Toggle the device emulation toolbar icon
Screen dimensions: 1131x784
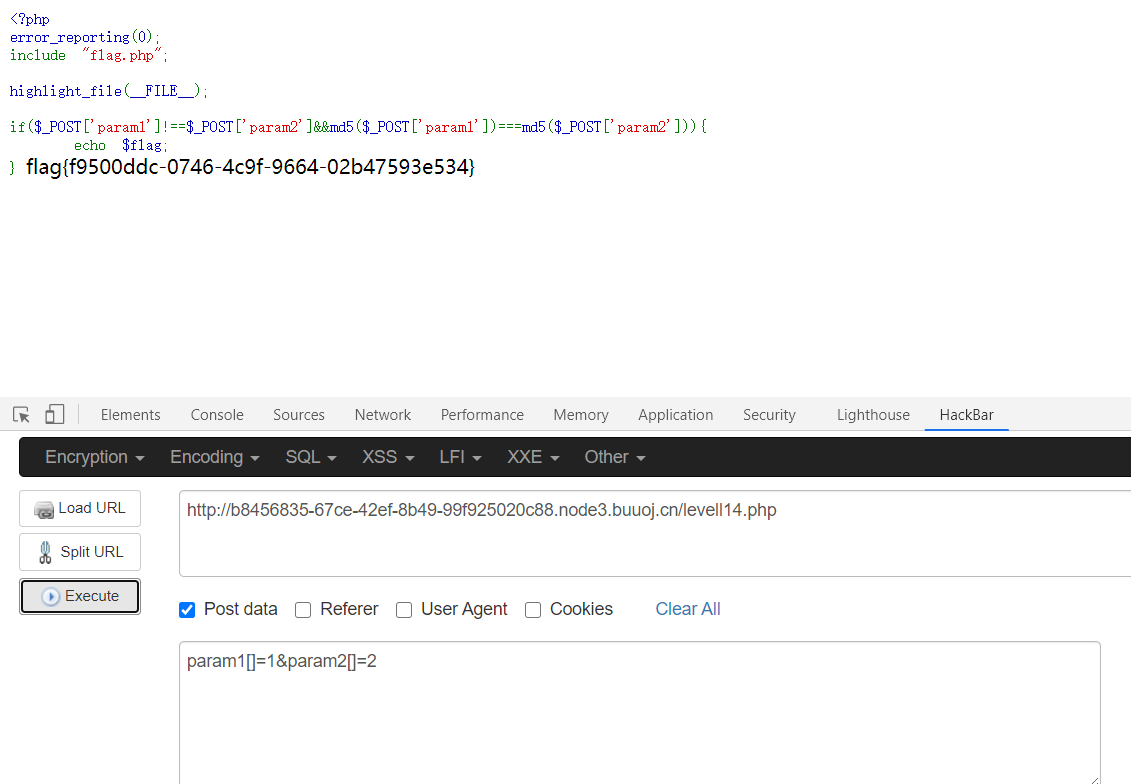(54, 413)
